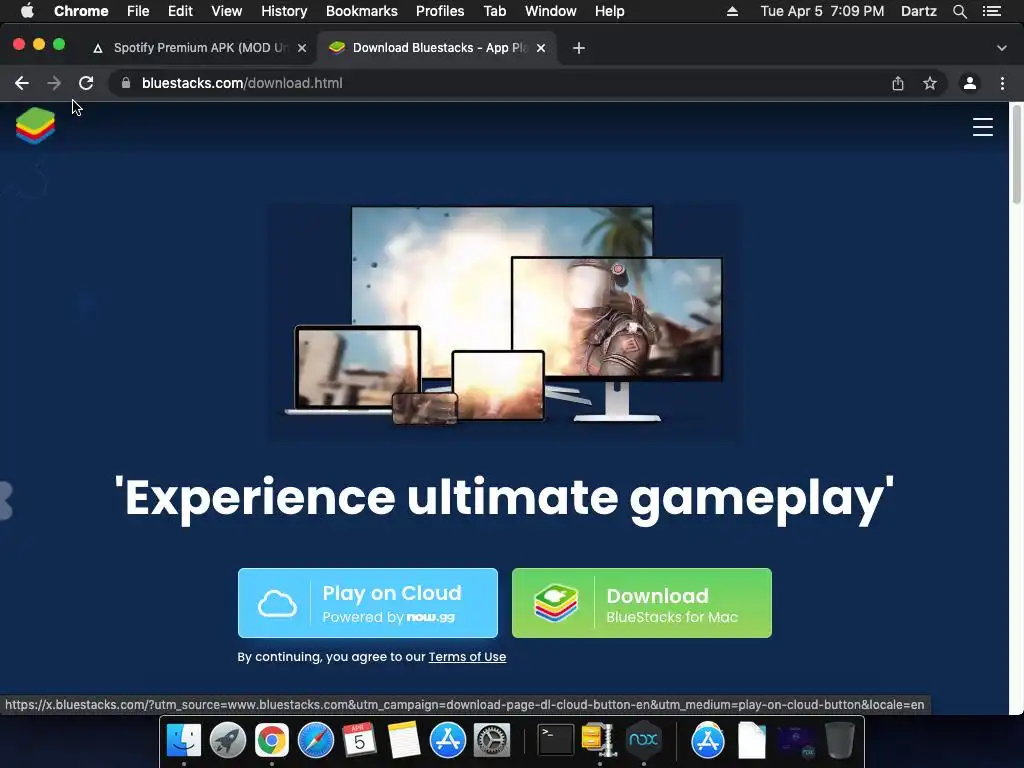Open System Preferences gear in Dock
The image size is (1024, 768).
(x=491, y=740)
